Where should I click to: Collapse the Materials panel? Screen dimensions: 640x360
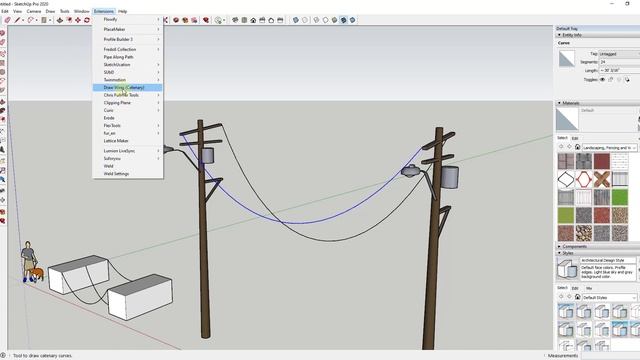(559, 103)
